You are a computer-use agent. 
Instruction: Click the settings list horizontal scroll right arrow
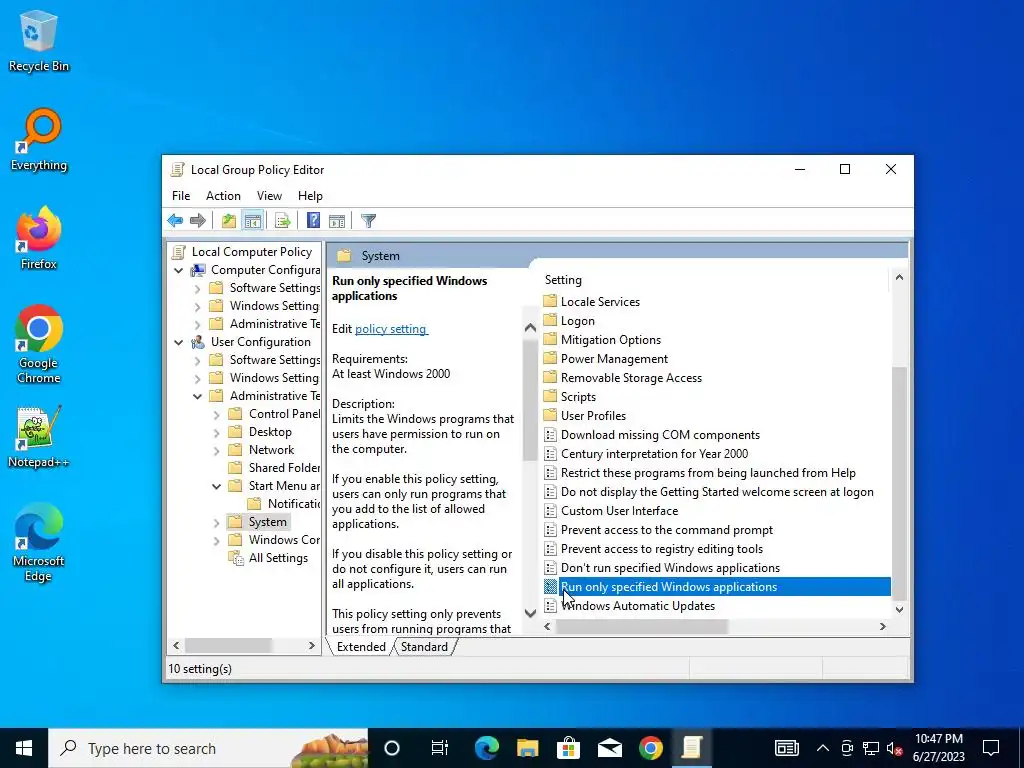[882, 626]
